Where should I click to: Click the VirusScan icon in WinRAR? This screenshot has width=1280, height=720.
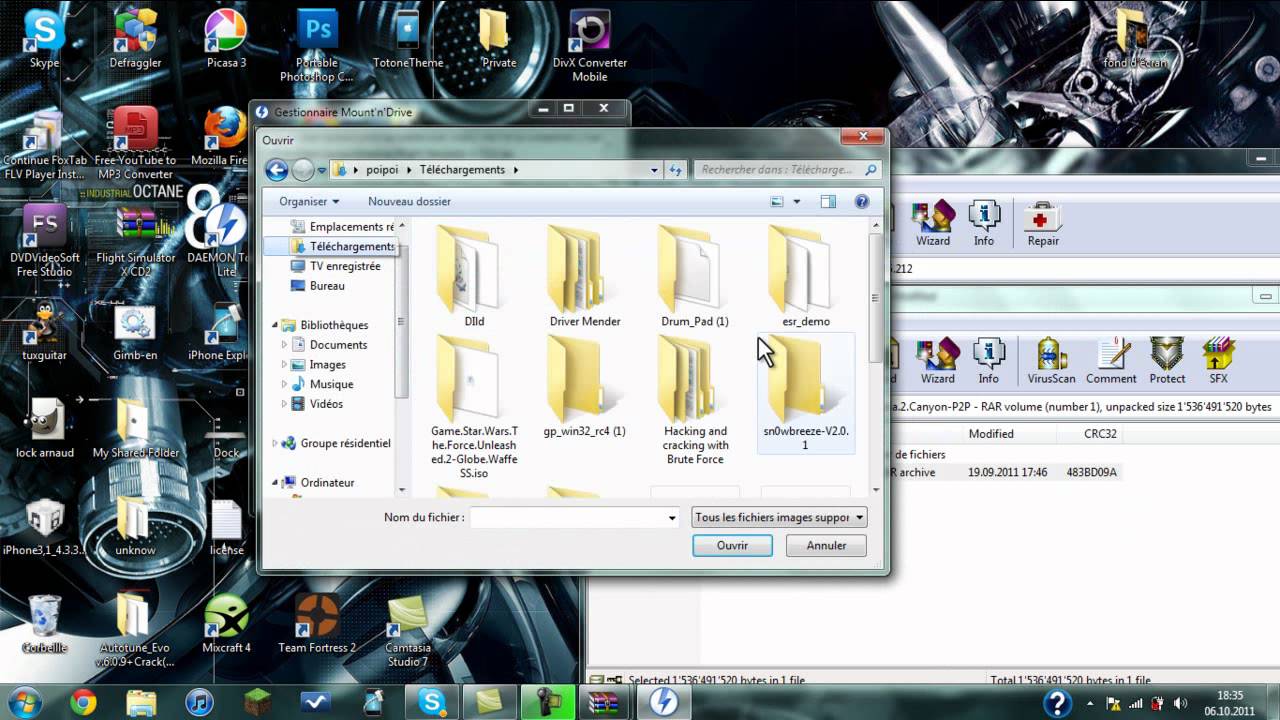click(x=1051, y=361)
